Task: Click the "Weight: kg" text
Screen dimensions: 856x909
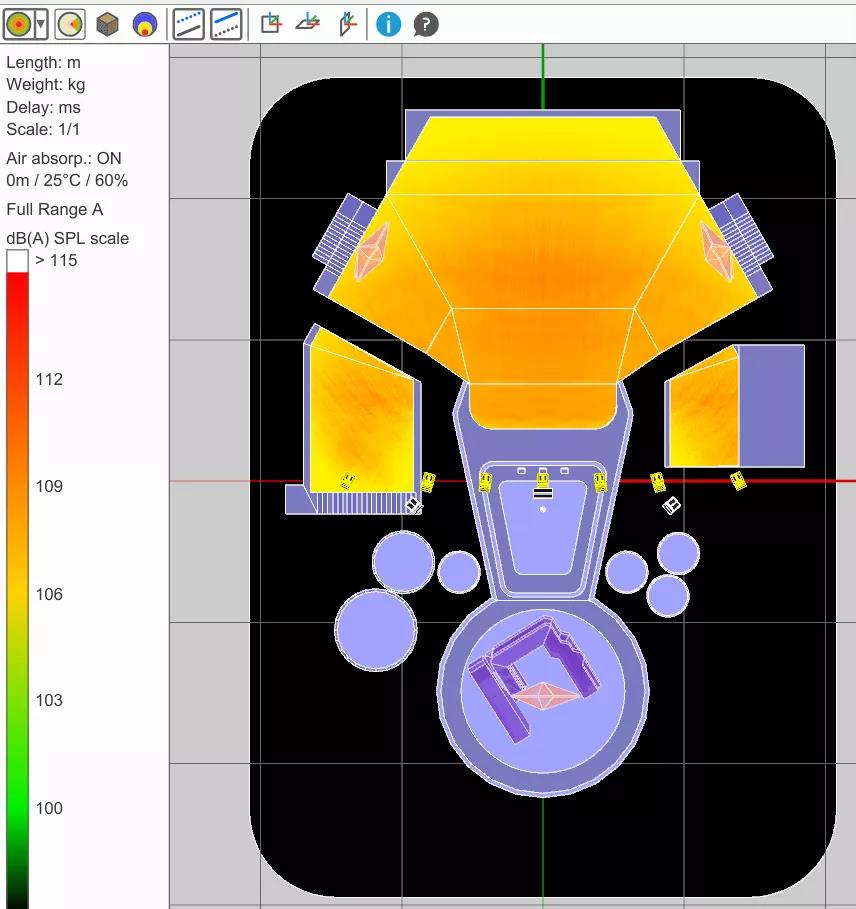Action: (46, 85)
